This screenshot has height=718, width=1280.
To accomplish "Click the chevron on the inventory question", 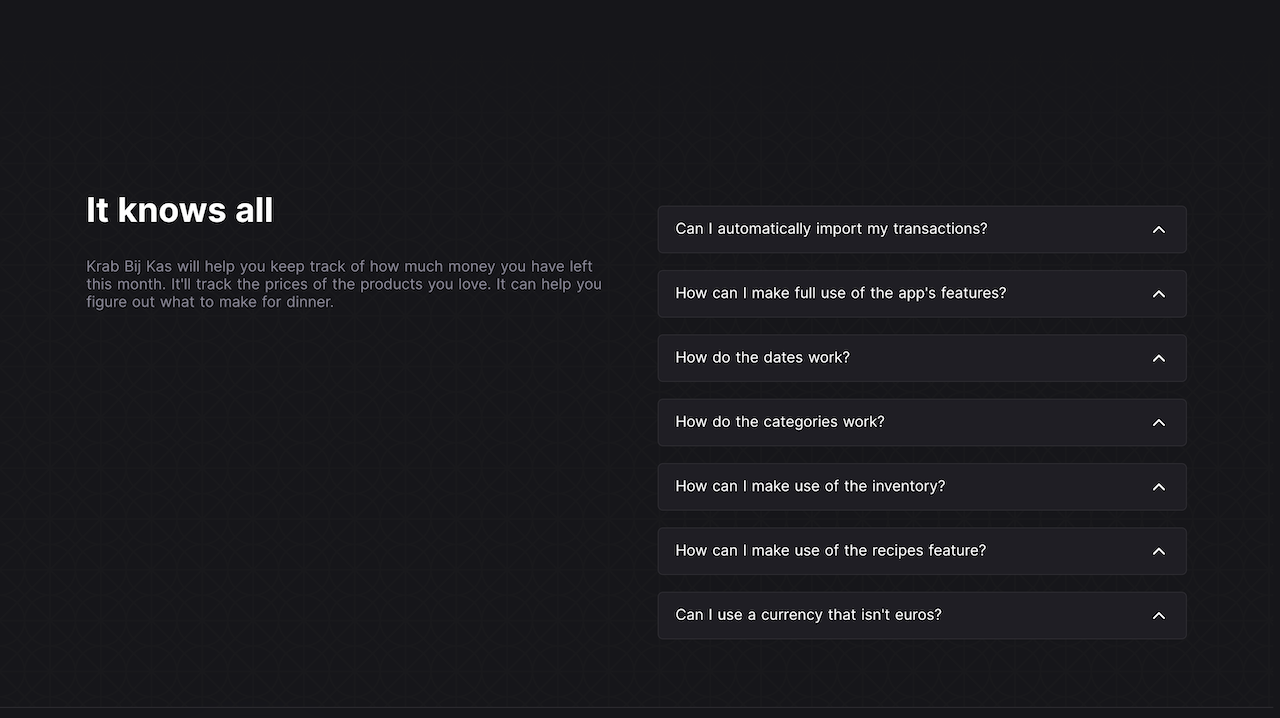I will point(1158,486).
